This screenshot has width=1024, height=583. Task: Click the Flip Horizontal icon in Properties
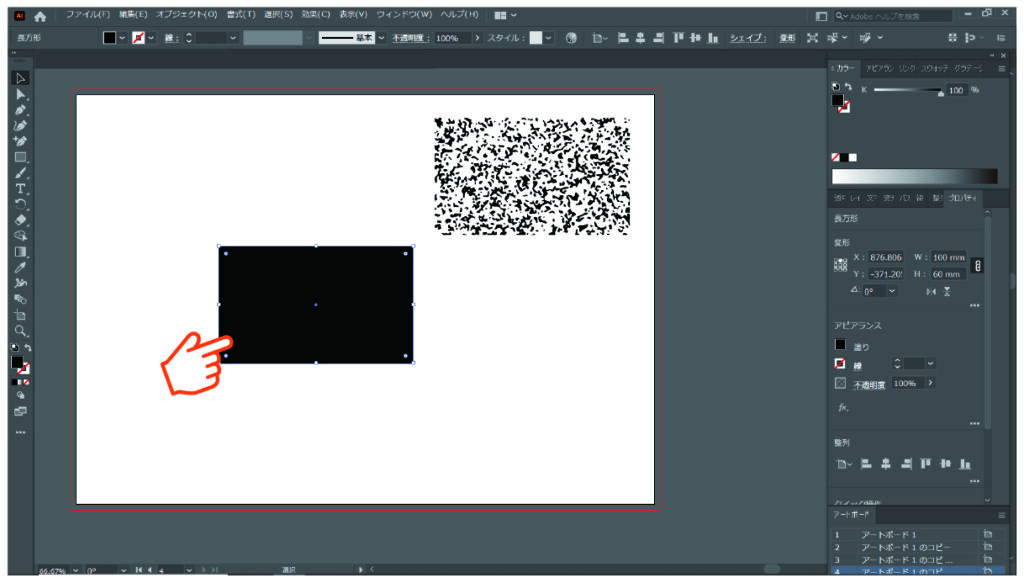point(931,291)
